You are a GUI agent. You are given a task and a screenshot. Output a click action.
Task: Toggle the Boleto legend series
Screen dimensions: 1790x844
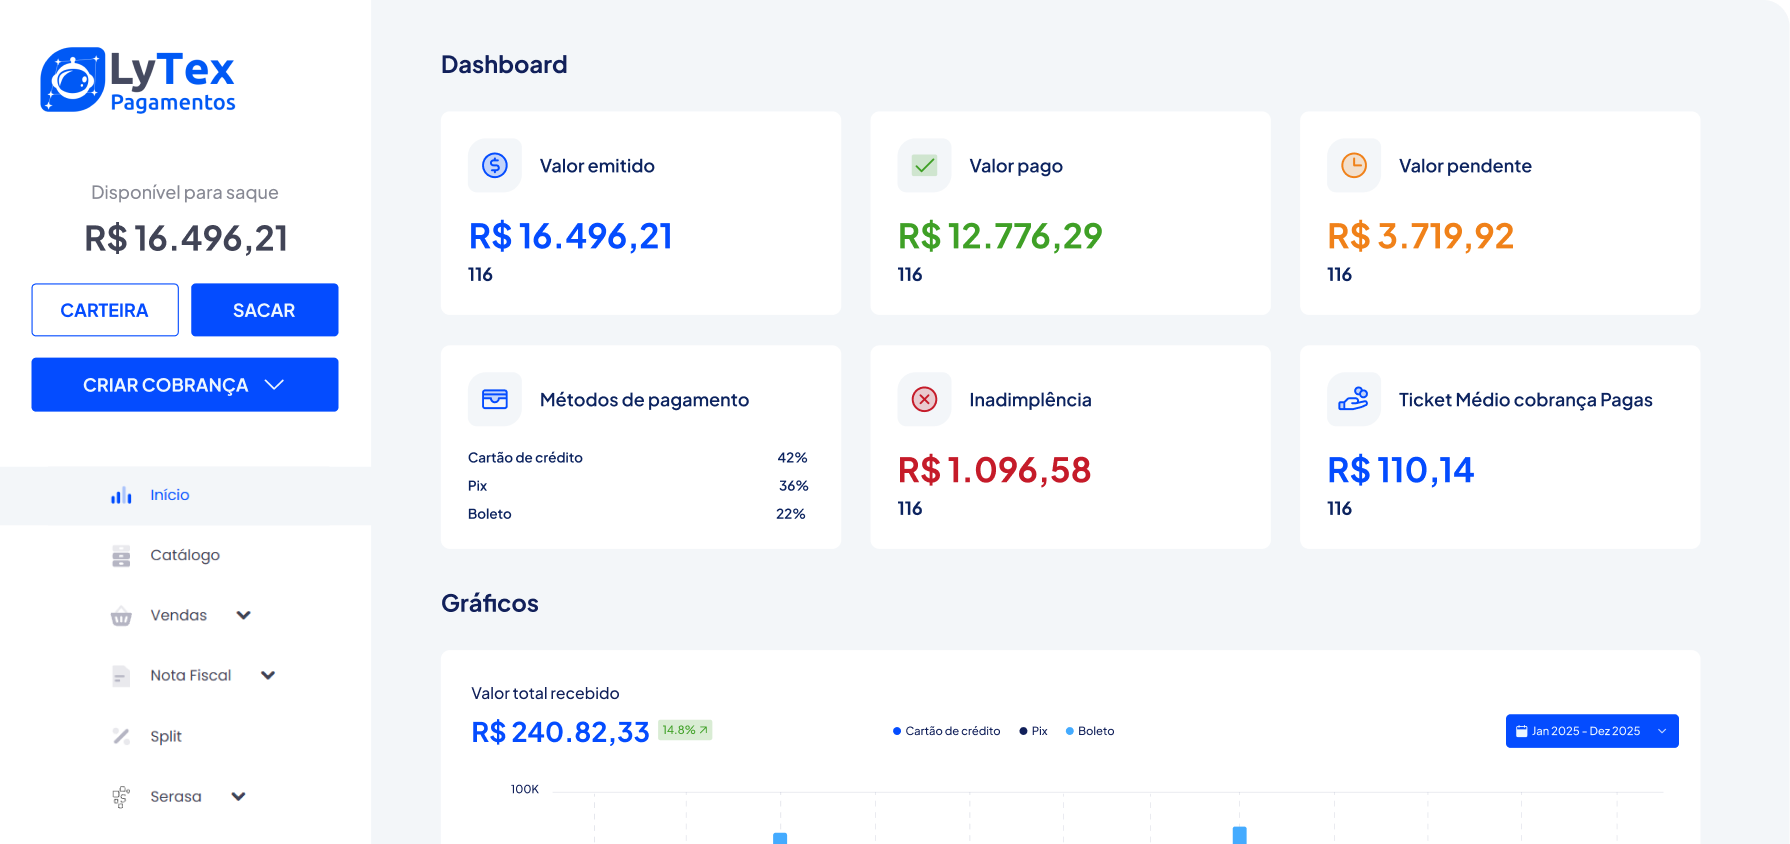click(1090, 731)
